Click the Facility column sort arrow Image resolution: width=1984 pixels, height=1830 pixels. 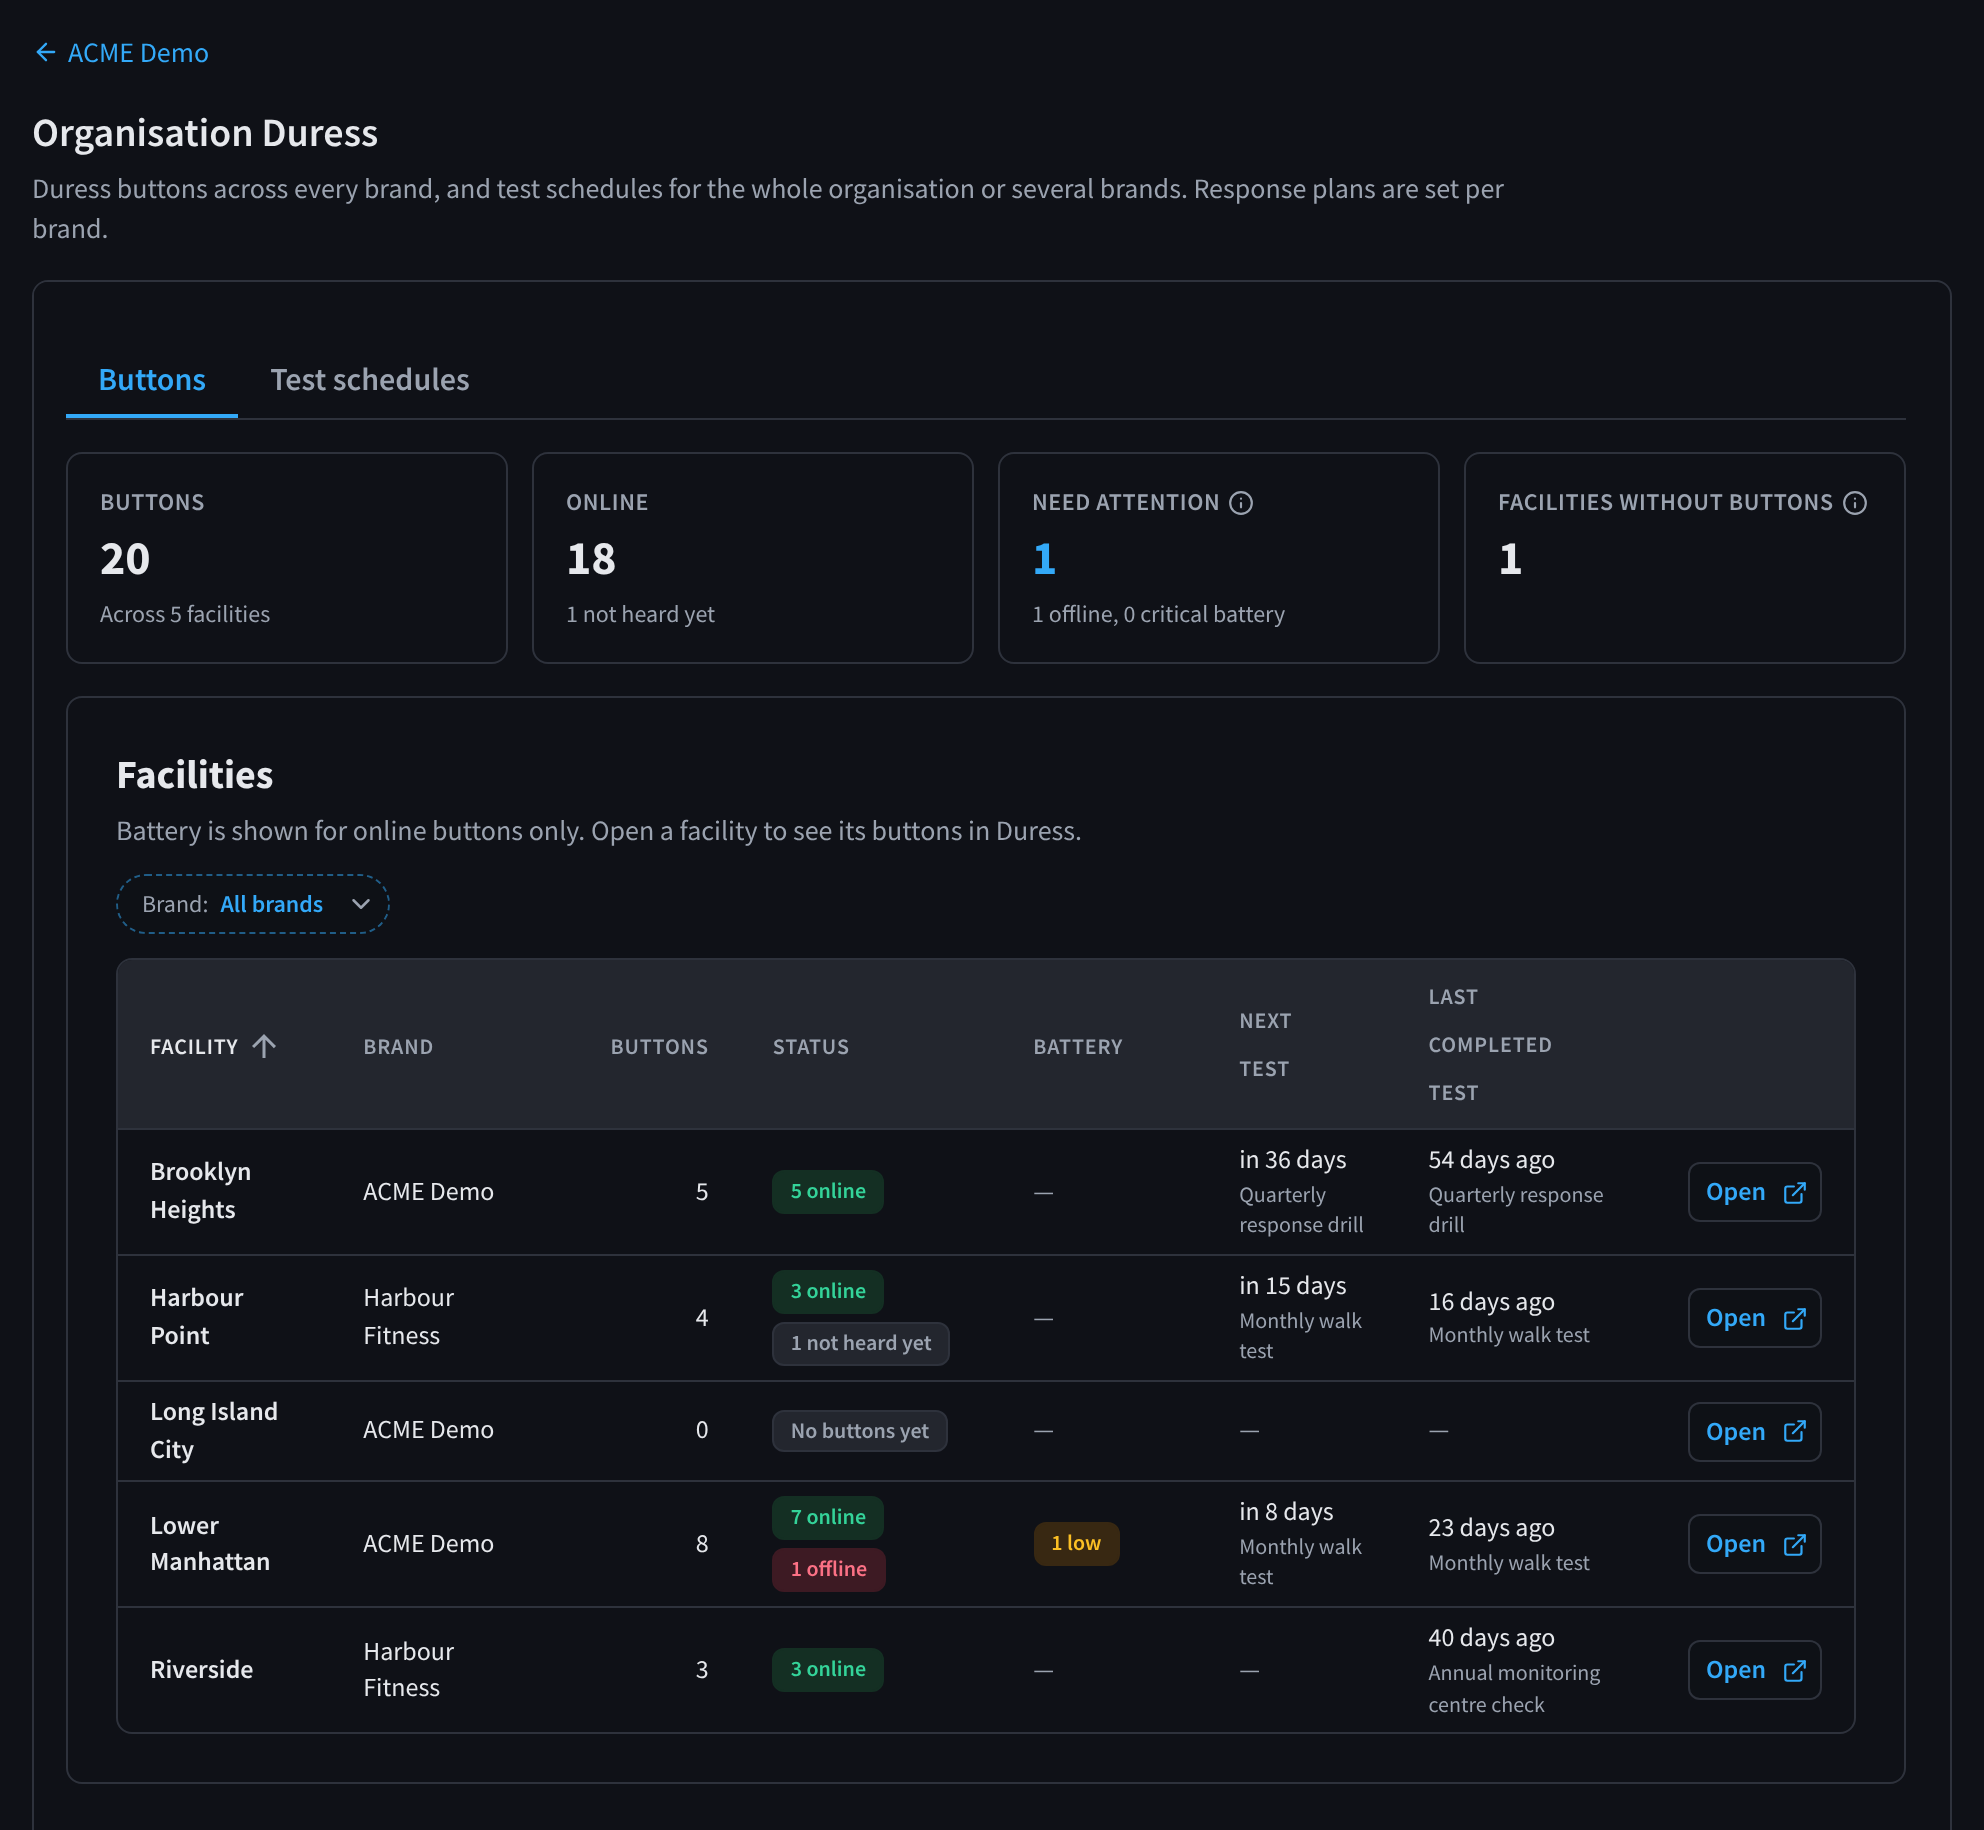pos(264,1046)
